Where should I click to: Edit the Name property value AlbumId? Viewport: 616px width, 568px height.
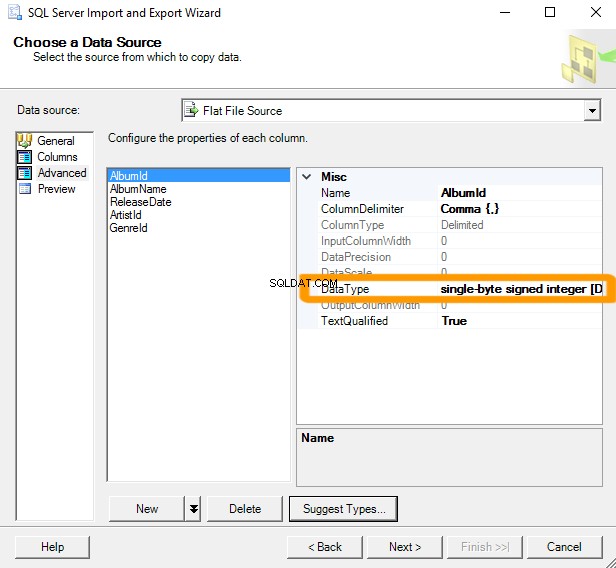coord(520,193)
